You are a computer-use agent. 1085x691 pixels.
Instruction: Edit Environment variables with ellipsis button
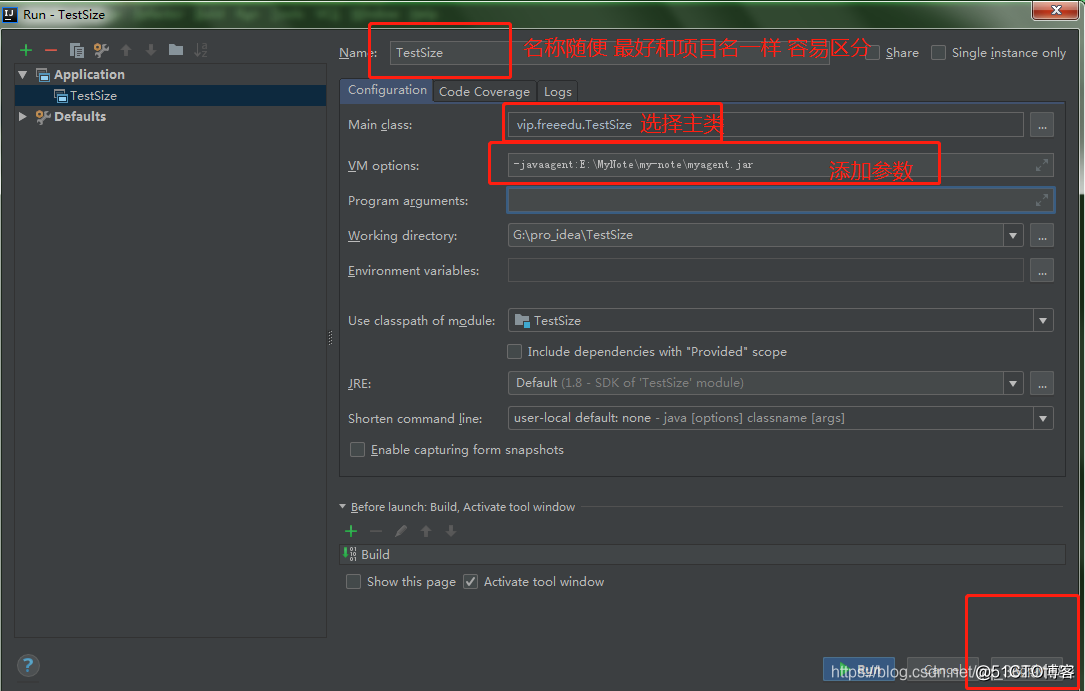pos(1042,271)
